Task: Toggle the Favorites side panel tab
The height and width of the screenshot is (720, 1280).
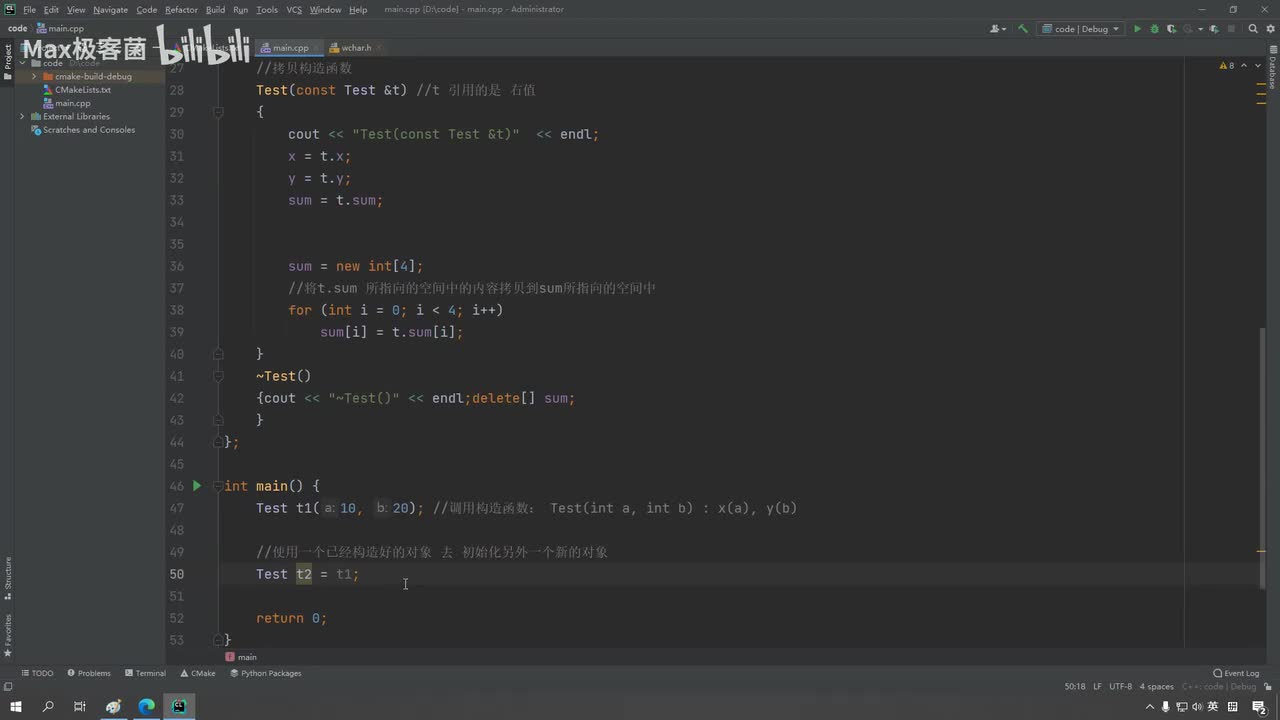Action: 8,634
